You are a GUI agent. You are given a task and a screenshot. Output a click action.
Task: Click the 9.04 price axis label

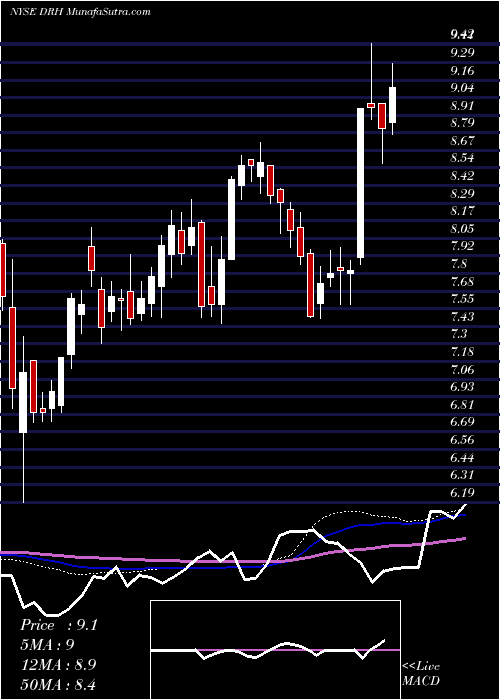pyautogui.click(x=463, y=88)
